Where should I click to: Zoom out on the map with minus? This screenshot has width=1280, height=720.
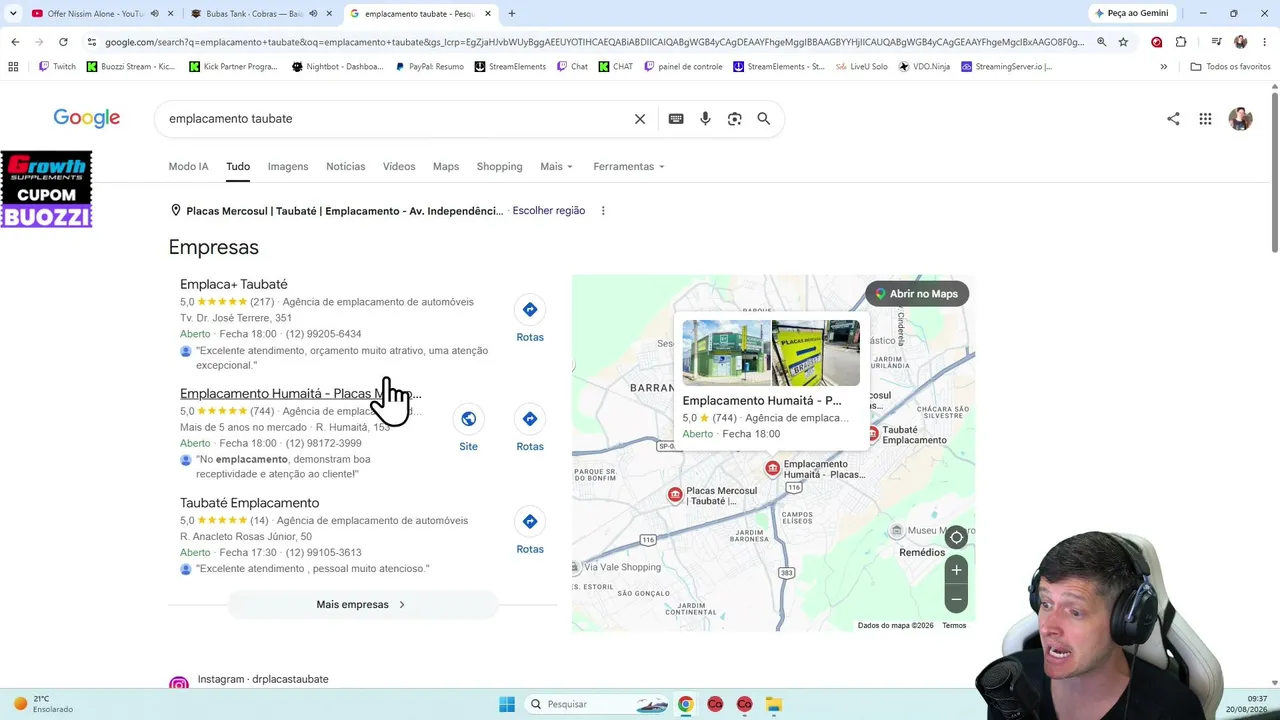pyautogui.click(x=957, y=599)
